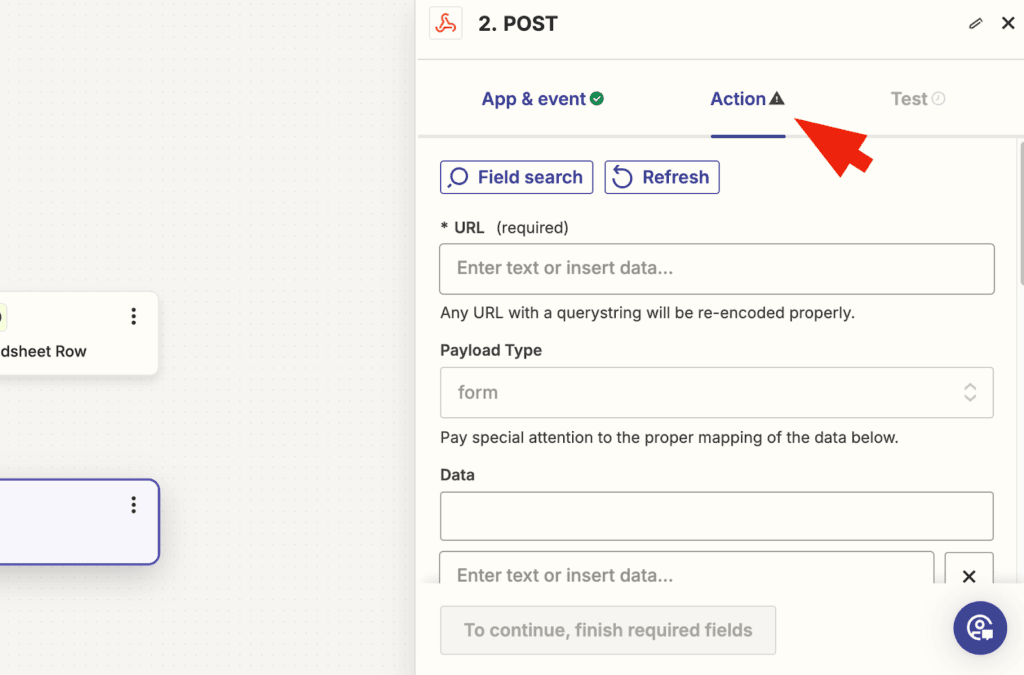Screen dimensions: 1024x675
Task: Click the Webhooks app icon in the header
Action: (x=445, y=23)
